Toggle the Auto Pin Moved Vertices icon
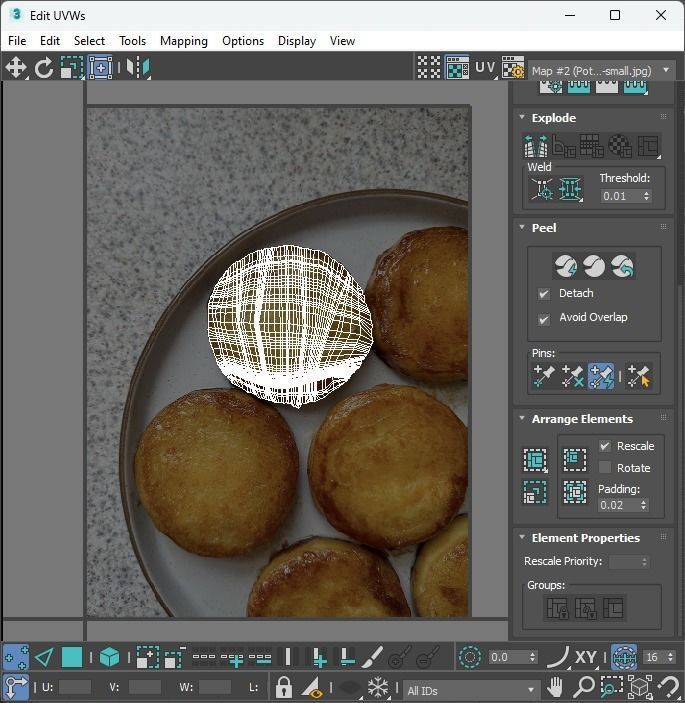The height and width of the screenshot is (703, 685). tap(601, 376)
